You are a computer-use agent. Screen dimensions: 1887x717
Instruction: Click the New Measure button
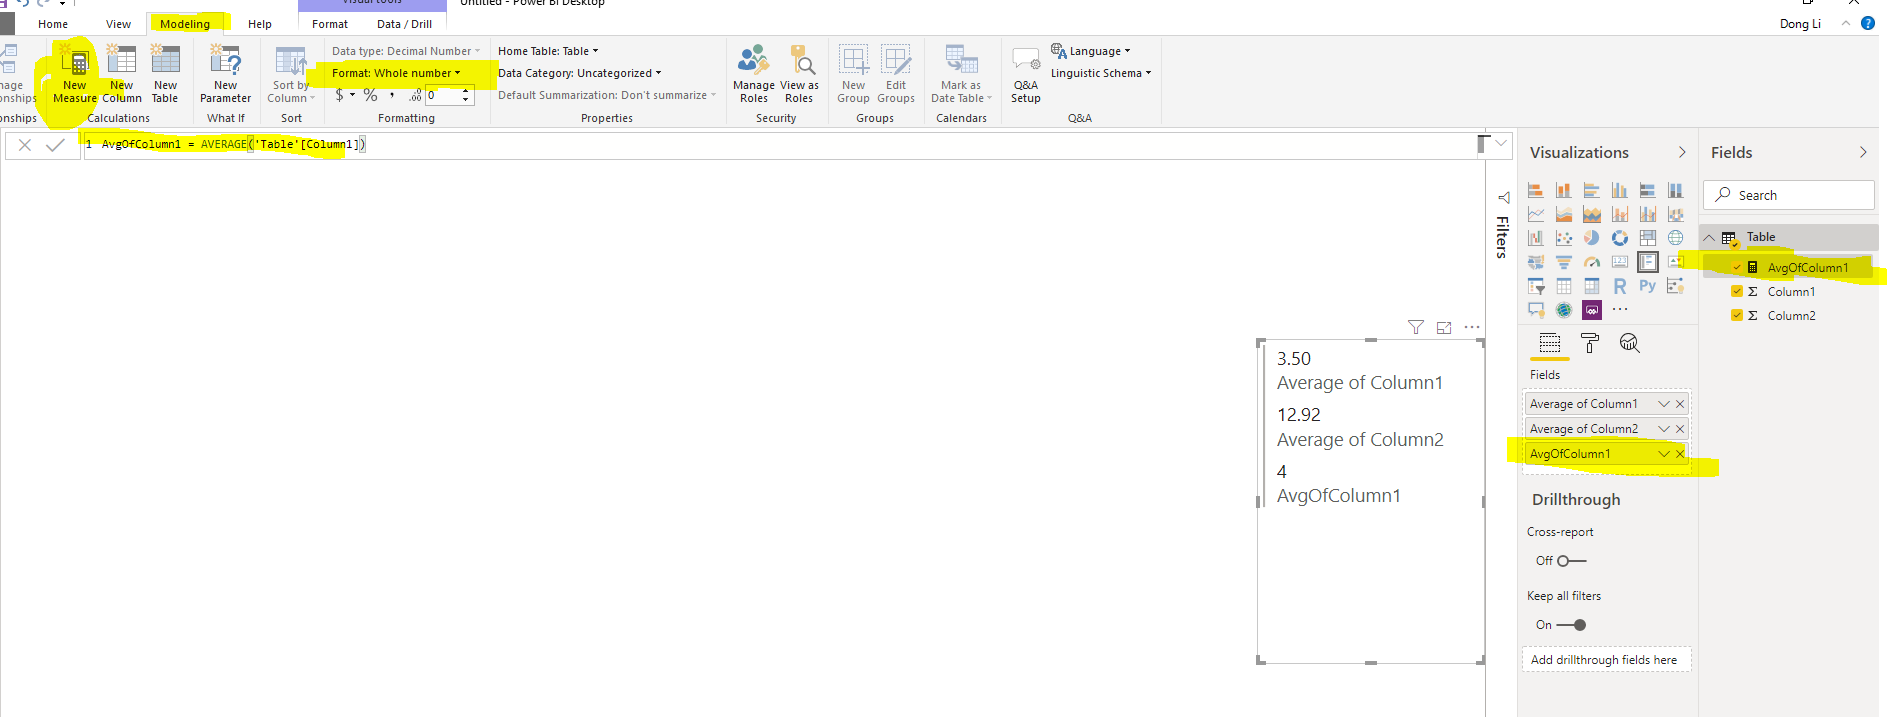75,74
